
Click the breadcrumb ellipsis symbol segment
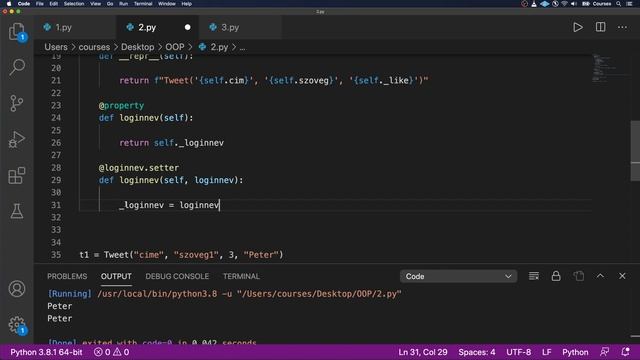[x=242, y=47]
